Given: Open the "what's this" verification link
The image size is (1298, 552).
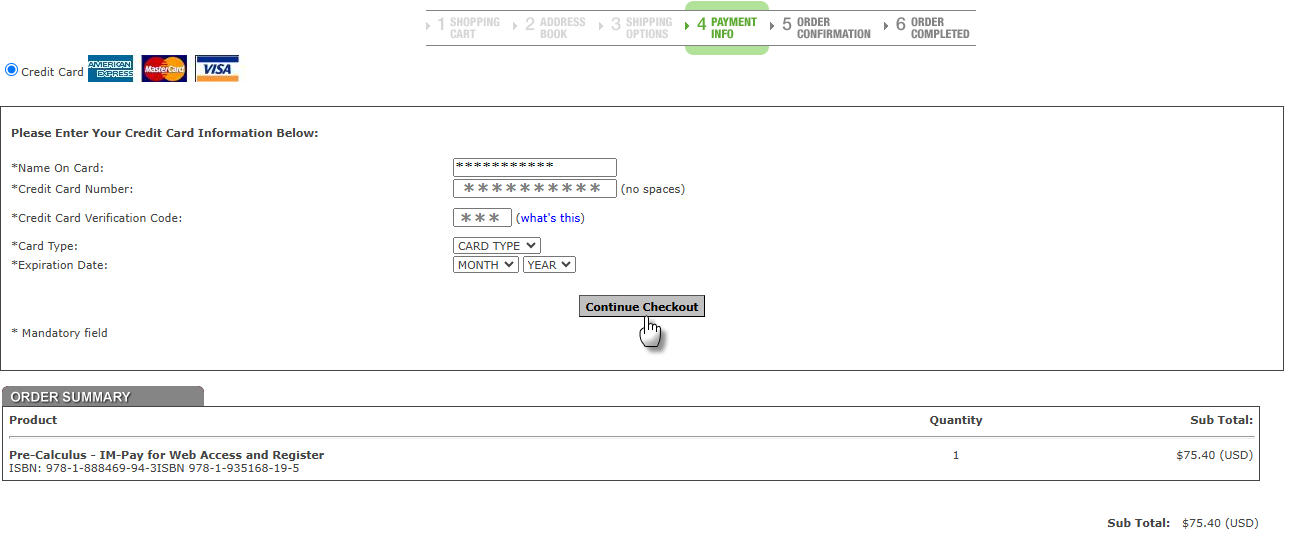Looking at the screenshot, I should click(550, 218).
